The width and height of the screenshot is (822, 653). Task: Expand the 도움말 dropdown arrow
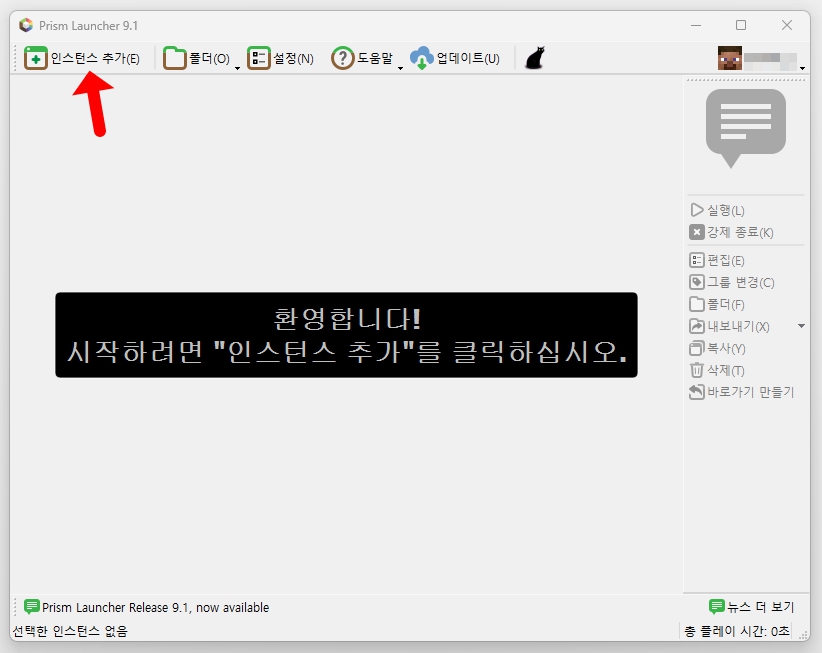tap(400, 67)
